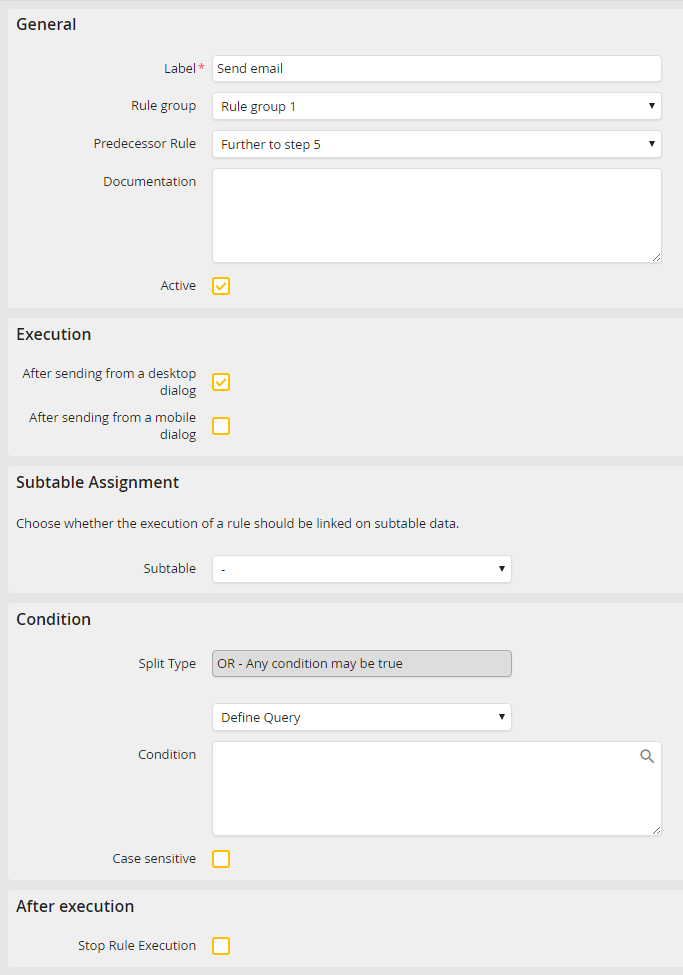683x975 pixels.
Task: Click the Execution section heading
Action: click(x=53, y=335)
